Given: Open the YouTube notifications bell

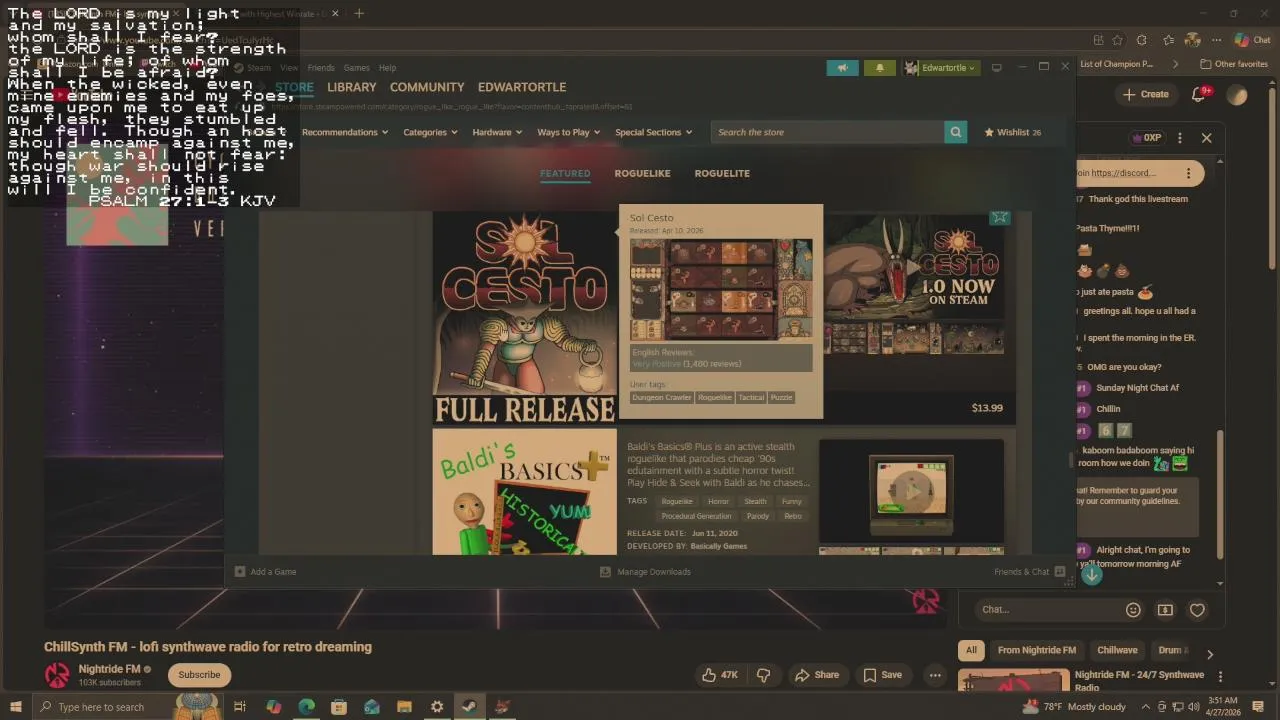Looking at the screenshot, I should (x=1200, y=94).
